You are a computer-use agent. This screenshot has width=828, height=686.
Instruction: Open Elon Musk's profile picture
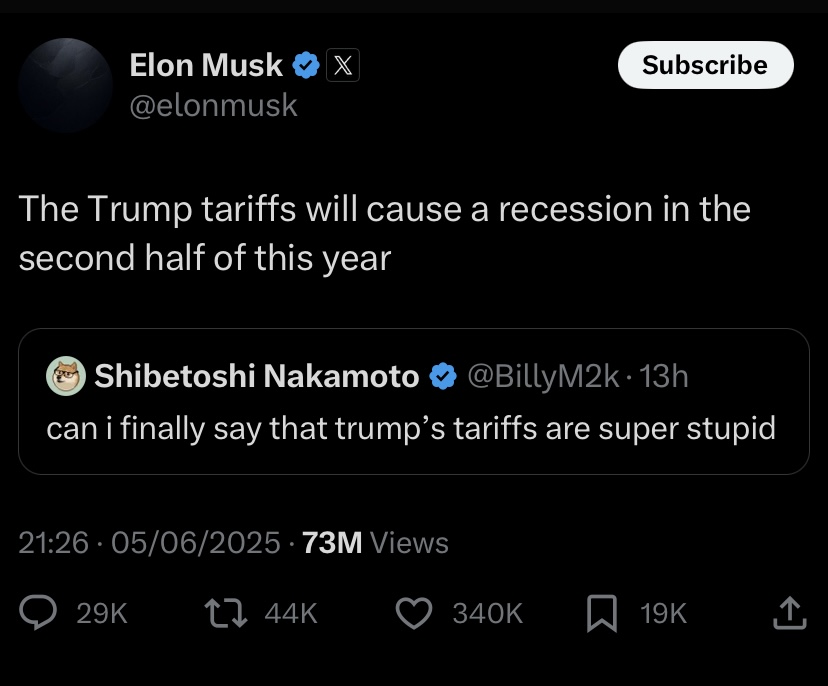tap(65, 84)
